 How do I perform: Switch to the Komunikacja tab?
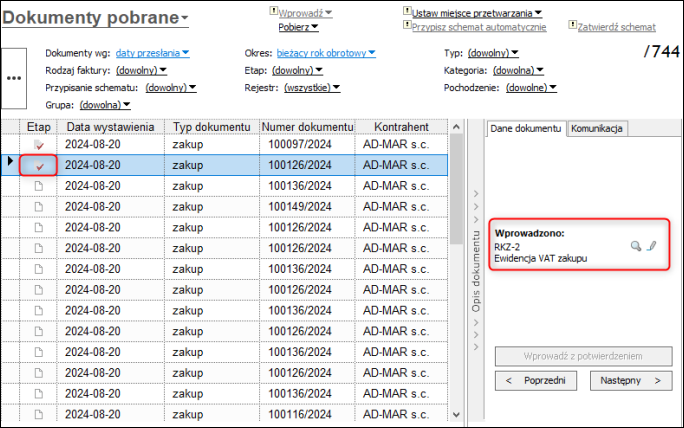(596, 129)
